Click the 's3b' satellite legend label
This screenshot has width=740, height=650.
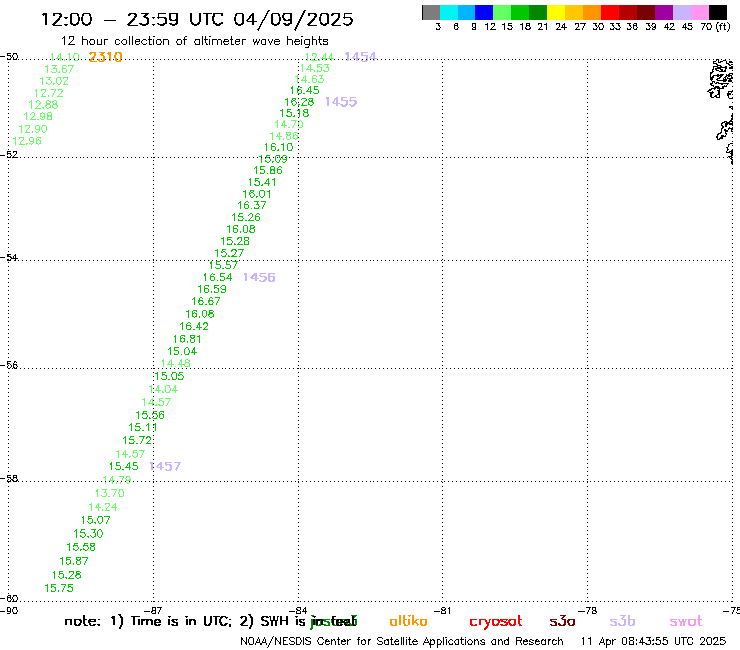click(x=622, y=621)
